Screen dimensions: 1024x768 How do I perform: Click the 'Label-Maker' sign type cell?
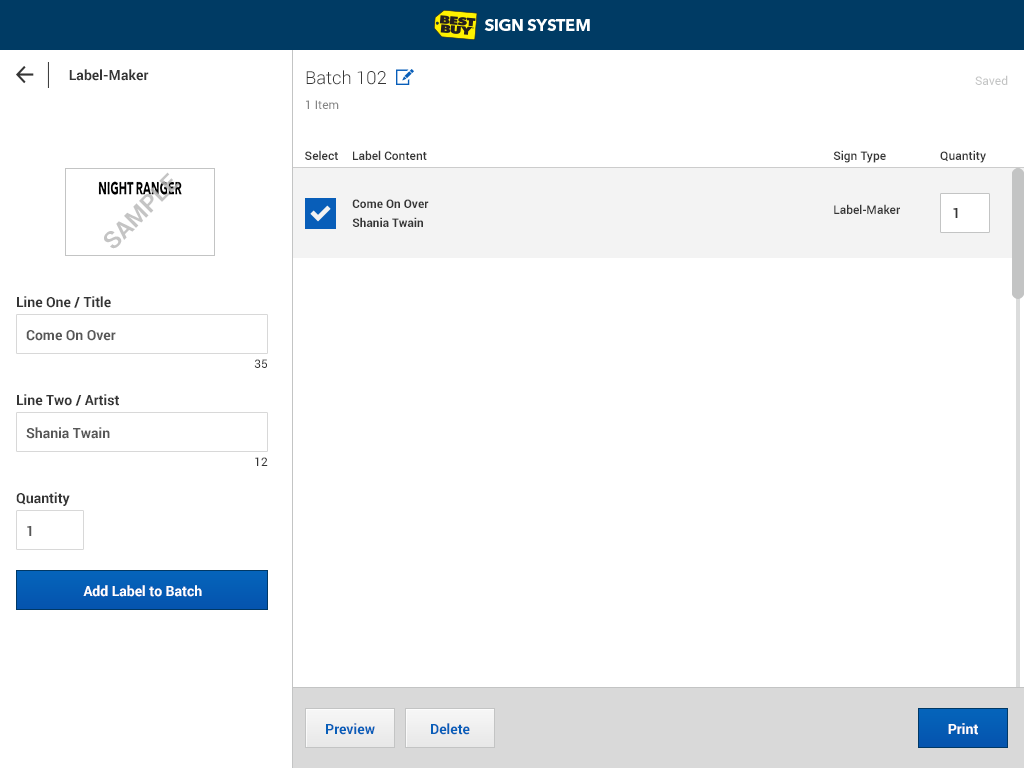point(867,210)
